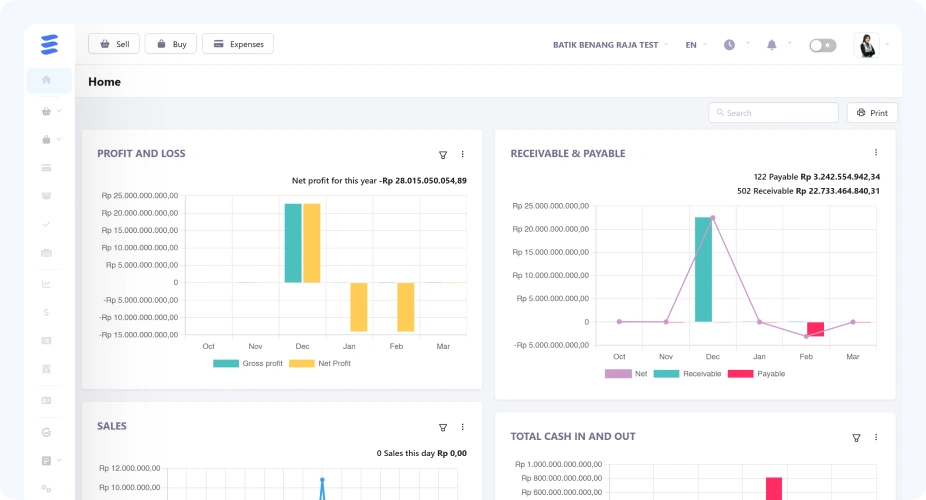926x500 pixels.
Task: Click the TOTAL CASH IN AND OUT heading
Action: (x=573, y=437)
